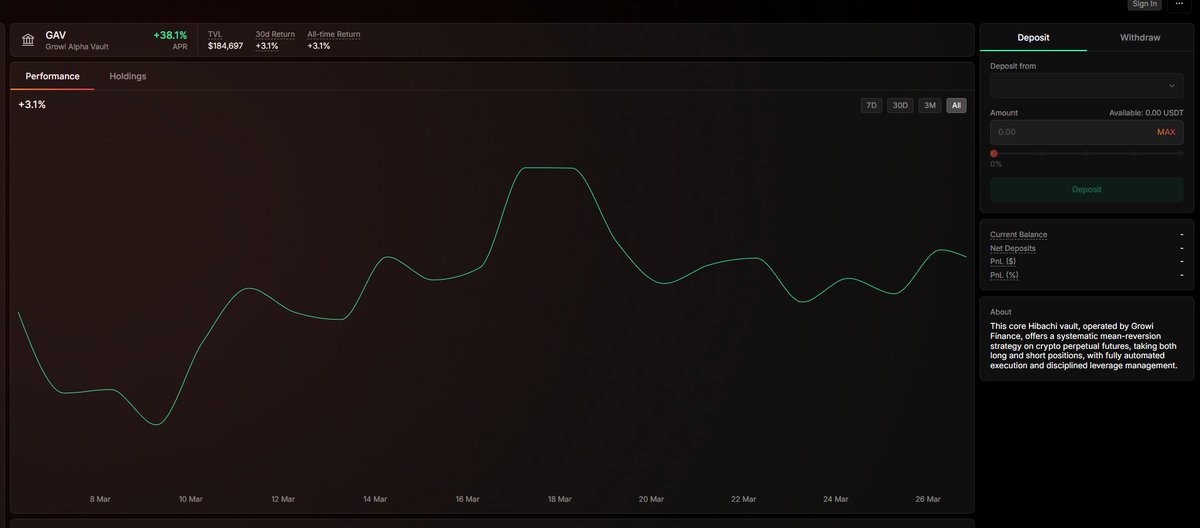Click the 30d Return label
The height and width of the screenshot is (528, 1200).
[275, 34]
